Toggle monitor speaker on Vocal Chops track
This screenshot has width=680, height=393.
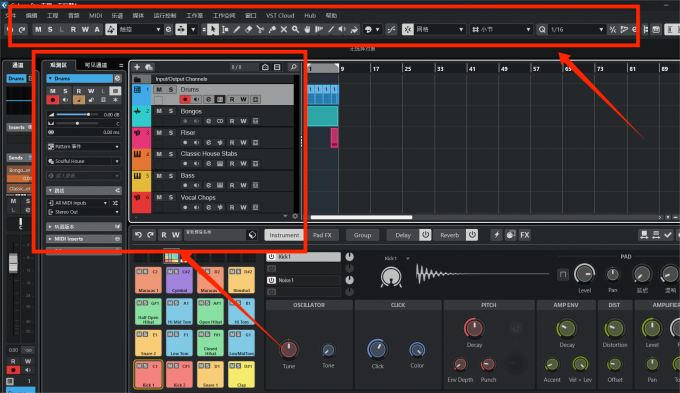click(196, 207)
